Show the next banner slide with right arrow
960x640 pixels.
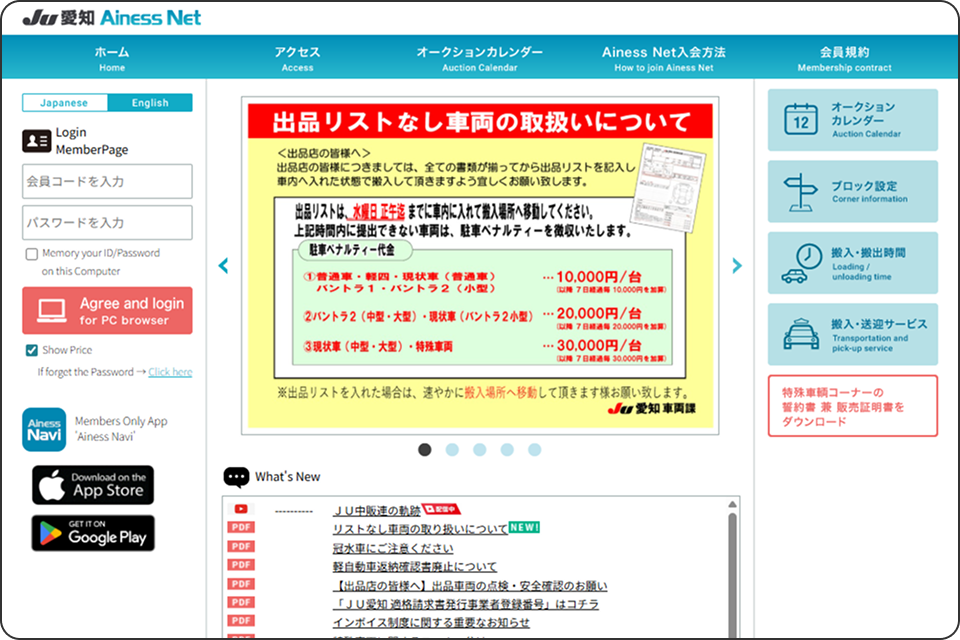click(737, 266)
